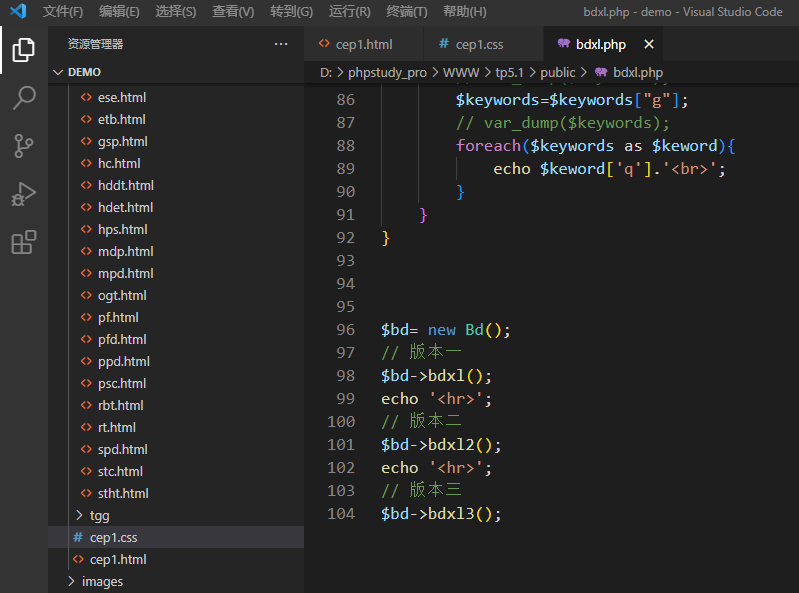Open the 文件(F) menu
Screen dimensions: 799x593
(63, 11)
